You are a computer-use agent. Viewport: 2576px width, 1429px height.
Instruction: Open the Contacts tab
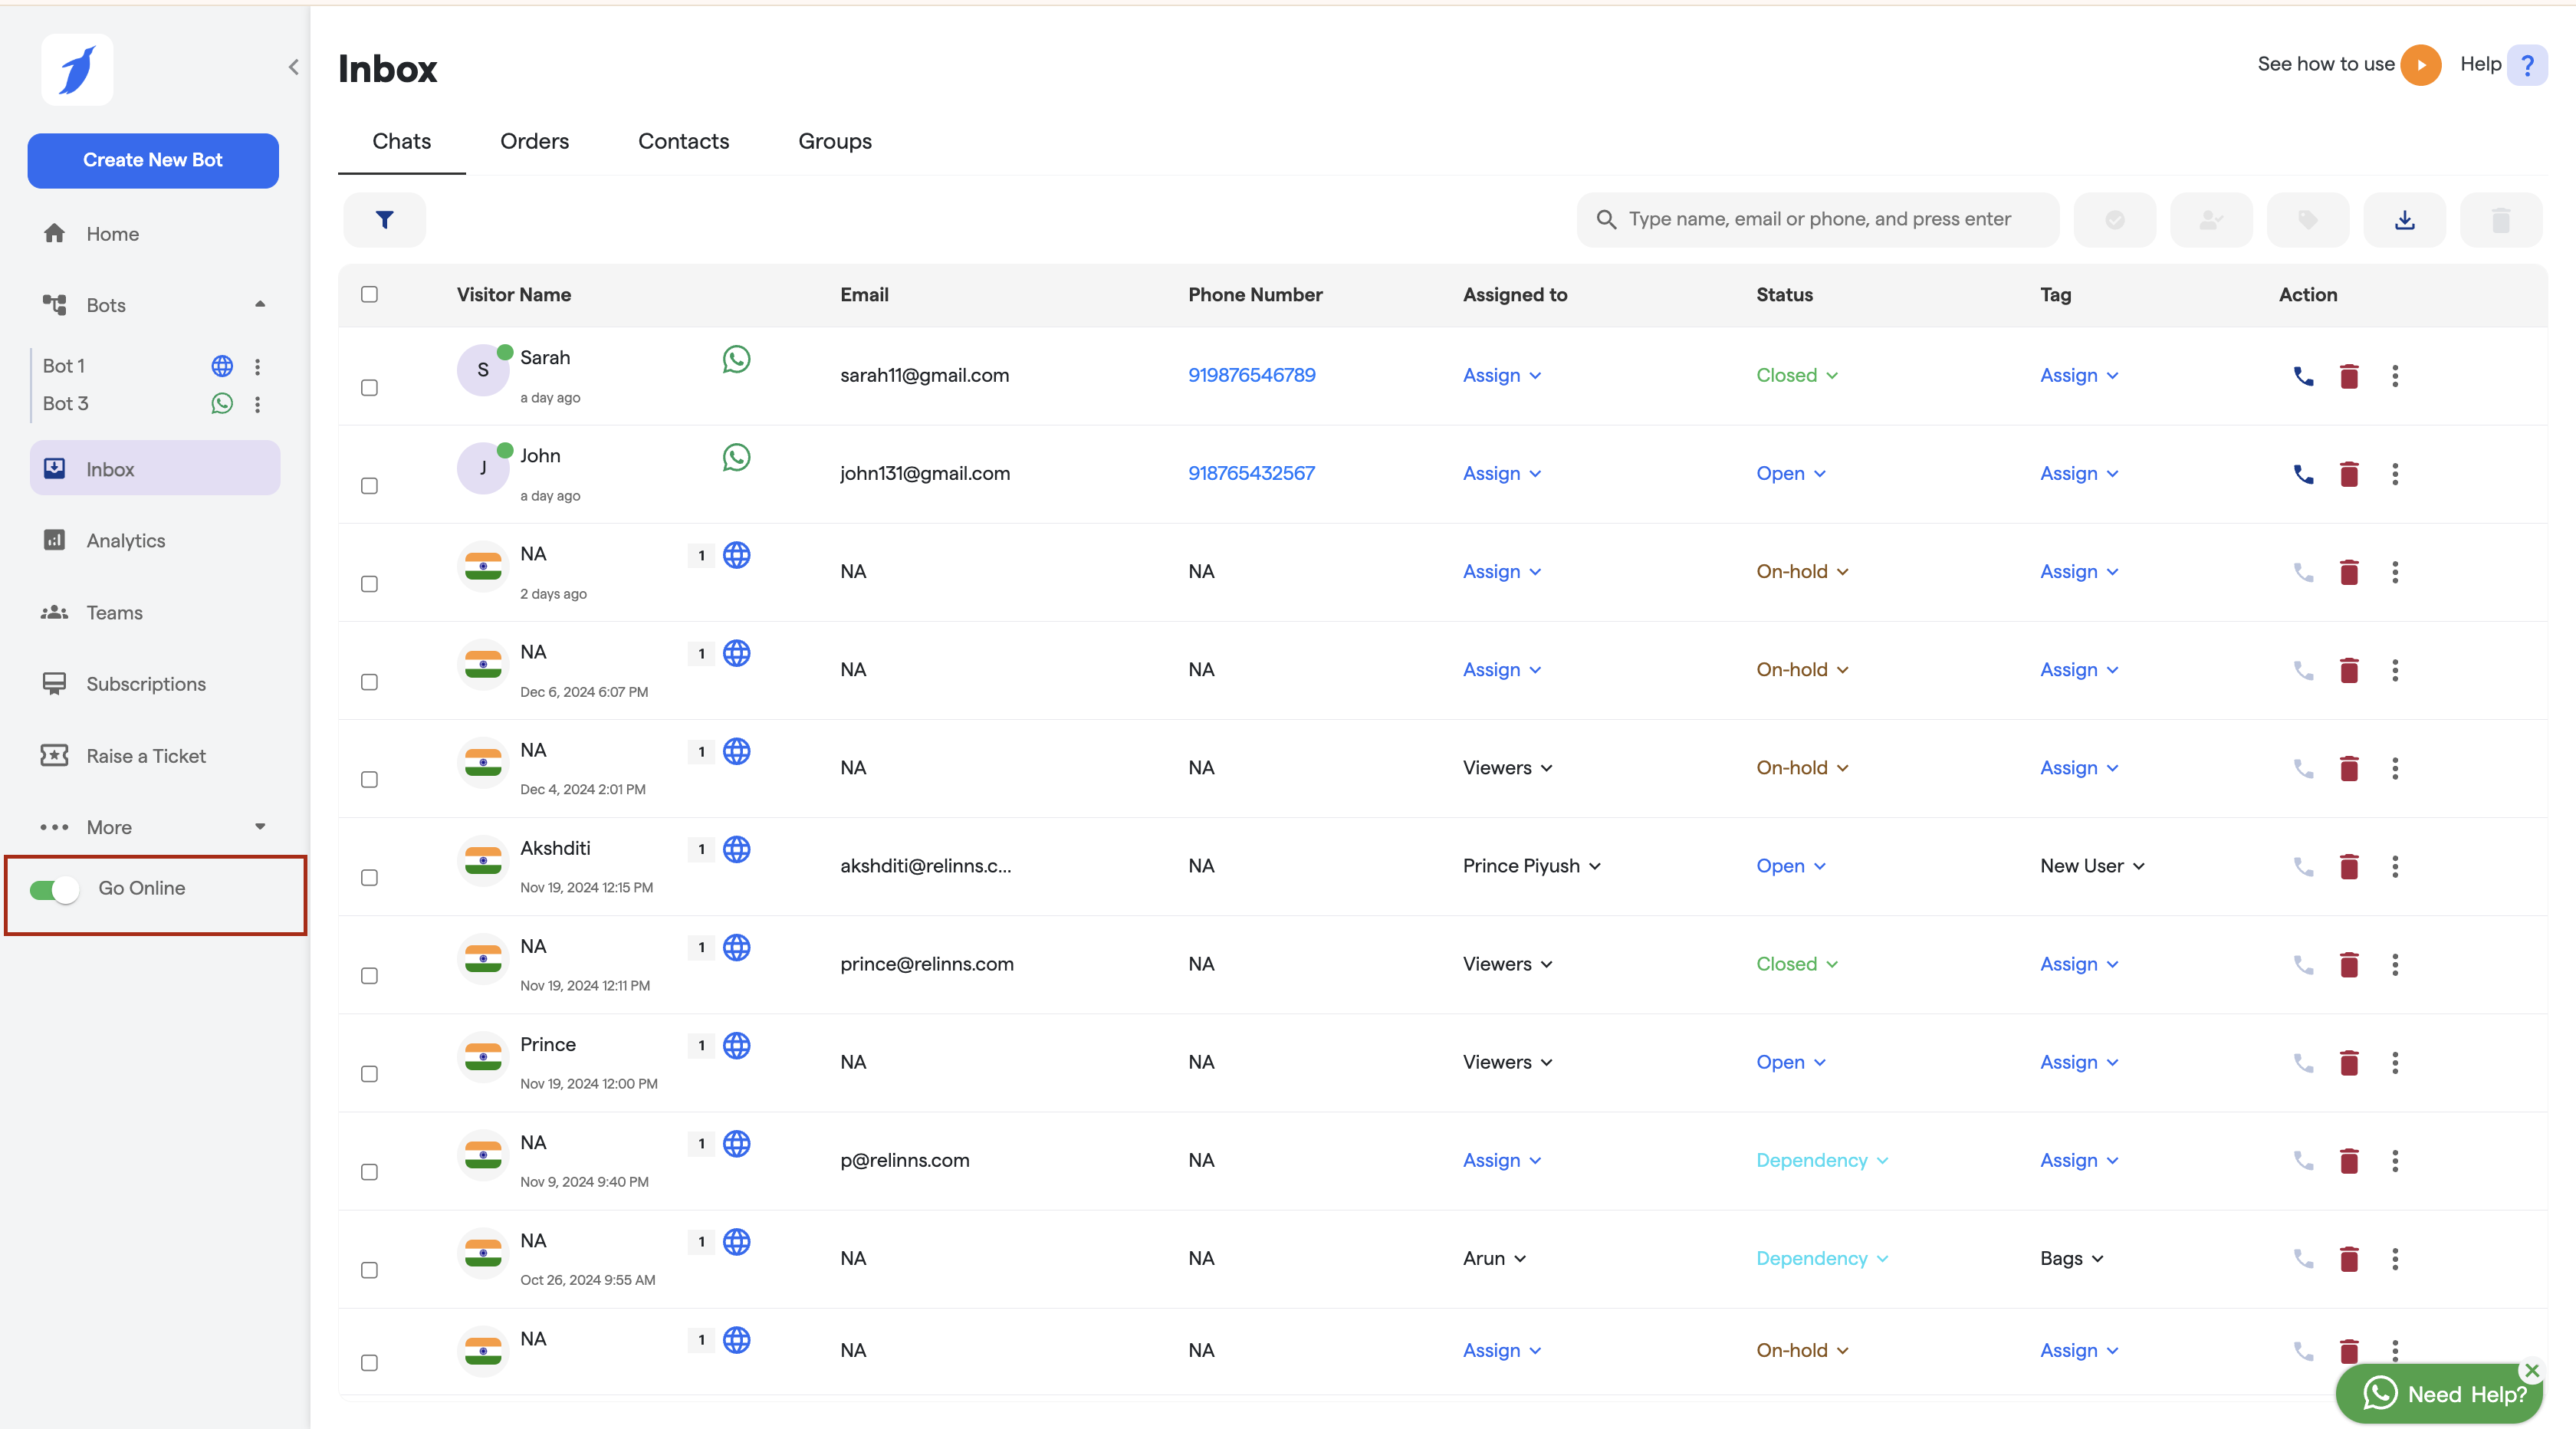[x=683, y=141]
